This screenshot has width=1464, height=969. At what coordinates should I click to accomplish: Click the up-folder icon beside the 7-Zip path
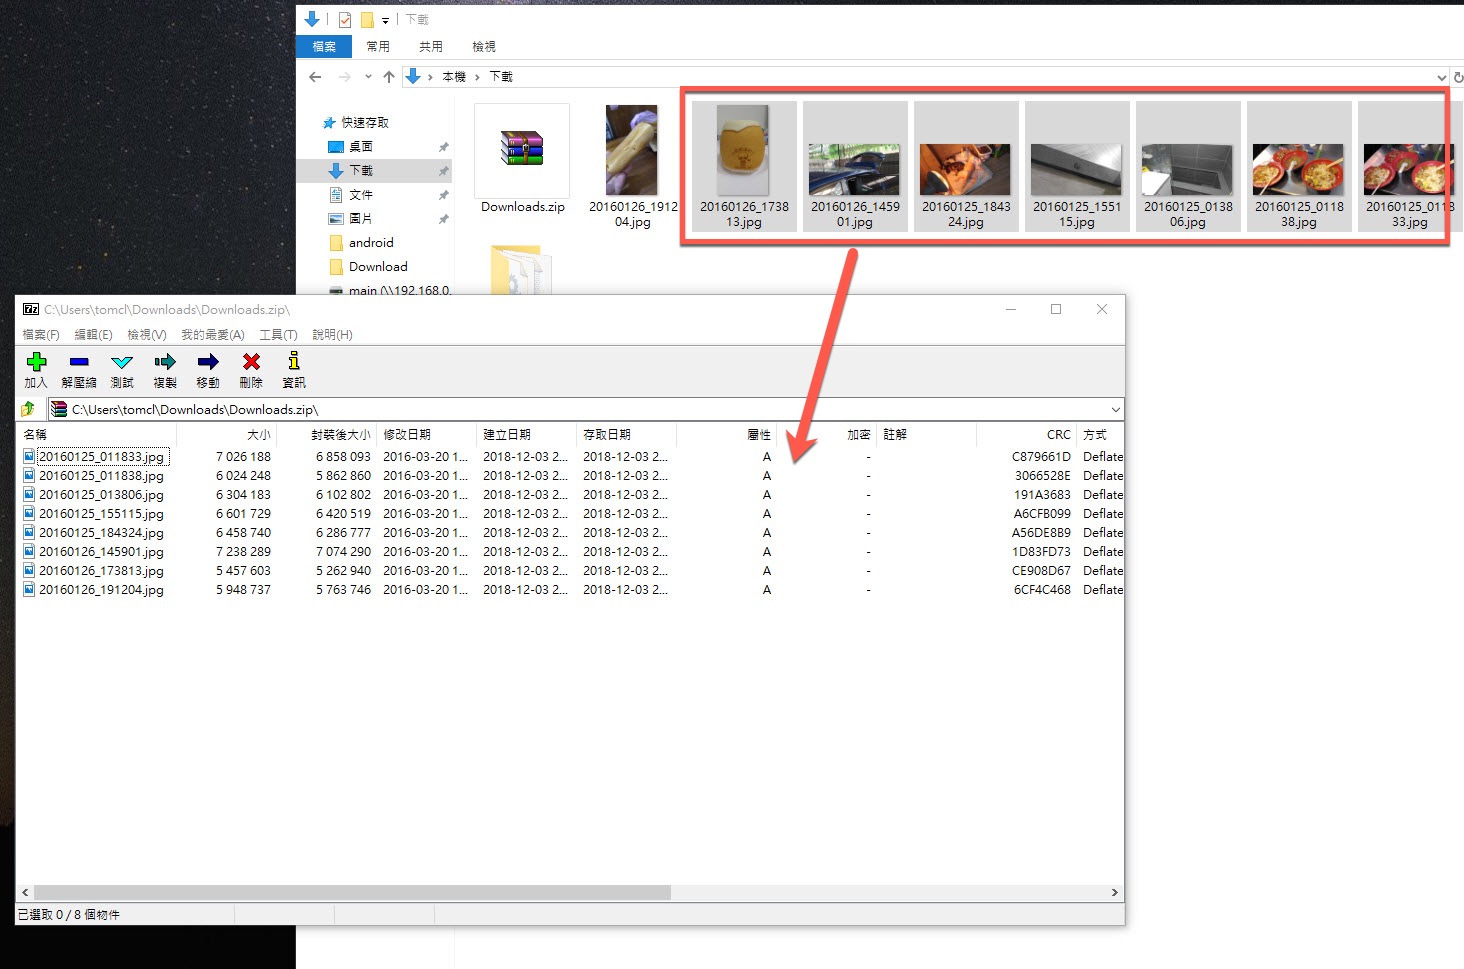[28, 409]
